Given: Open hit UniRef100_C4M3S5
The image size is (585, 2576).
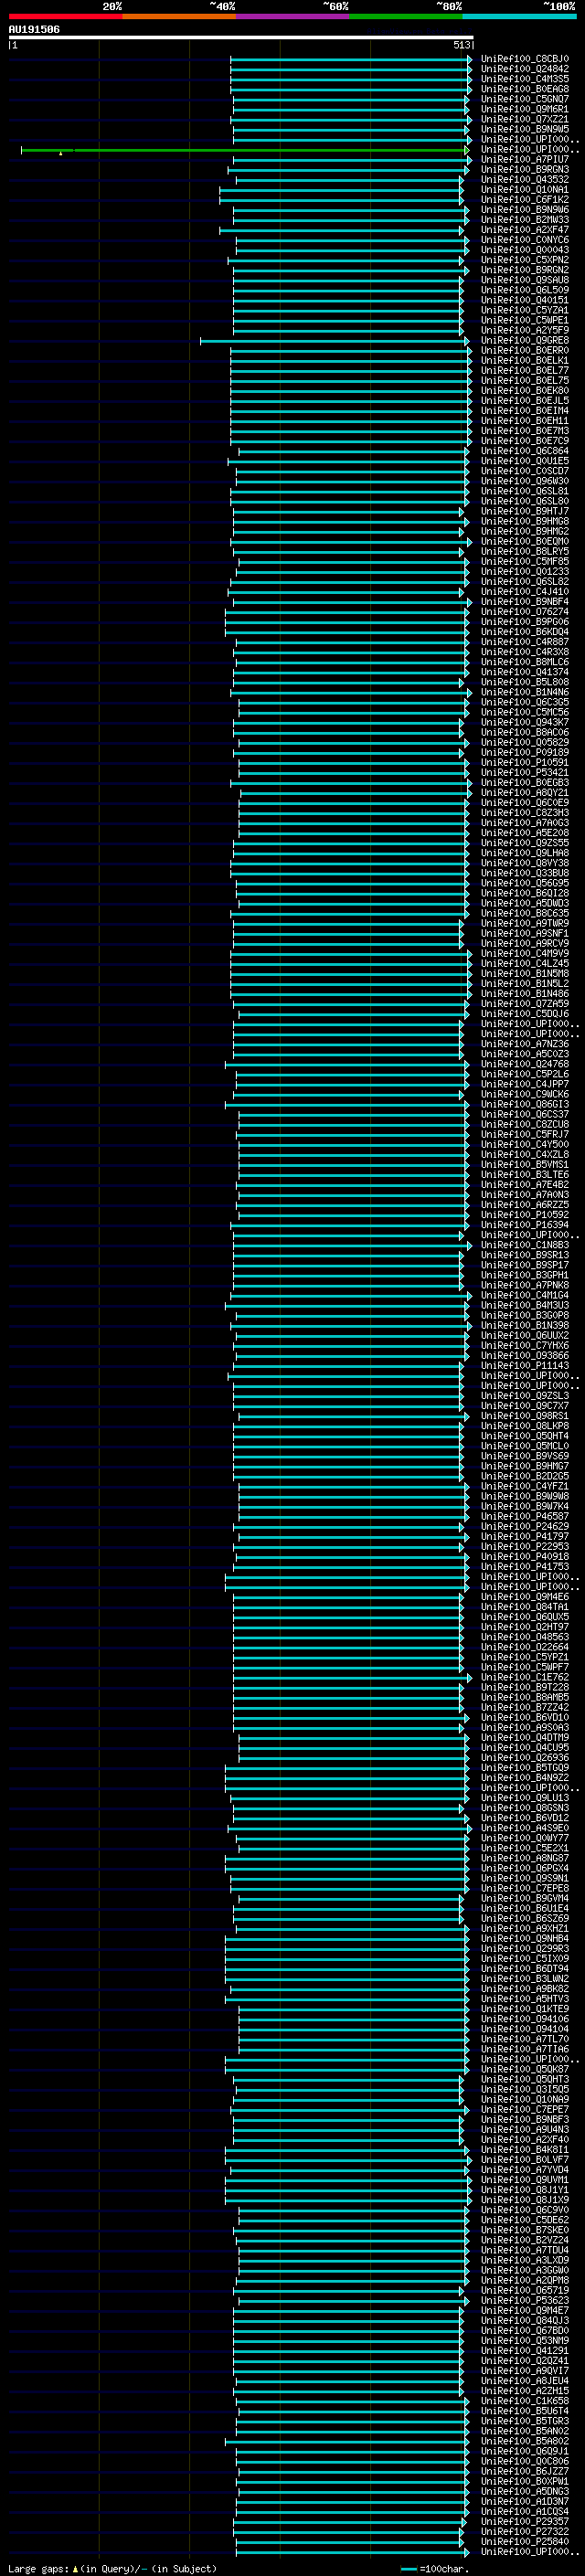Looking at the screenshot, I should click(x=524, y=79).
